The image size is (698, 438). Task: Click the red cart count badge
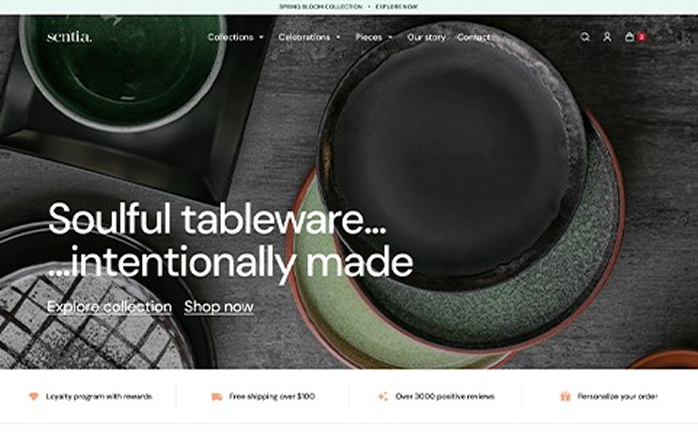click(641, 37)
